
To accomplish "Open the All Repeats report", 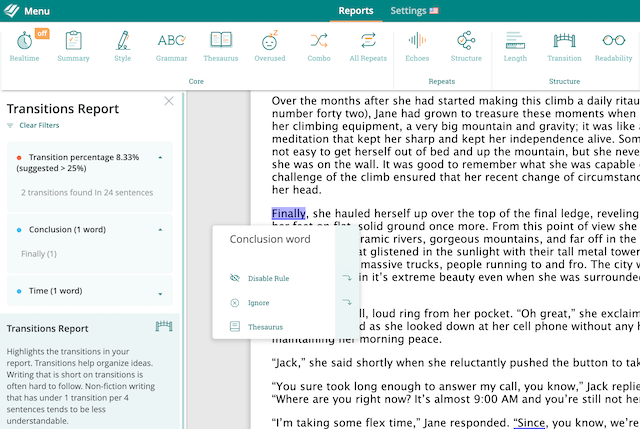I will pyautogui.click(x=368, y=47).
